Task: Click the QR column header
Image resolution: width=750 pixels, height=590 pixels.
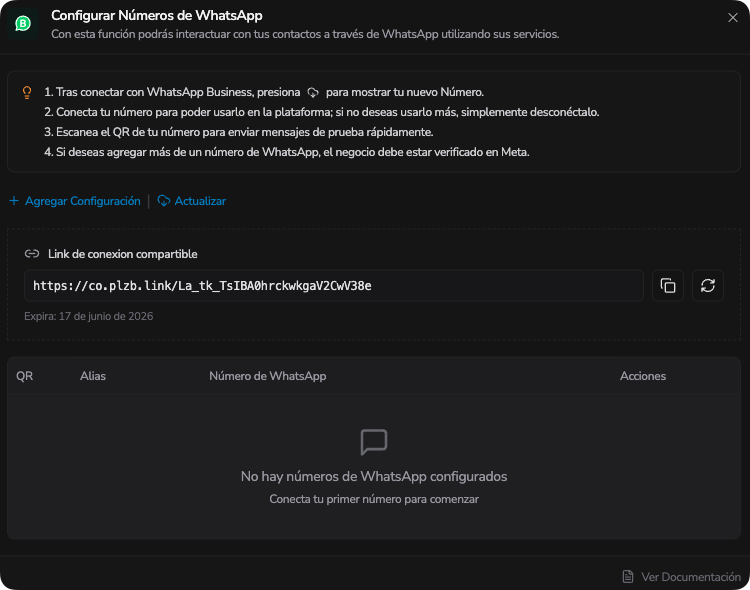Action: [24, 376]
